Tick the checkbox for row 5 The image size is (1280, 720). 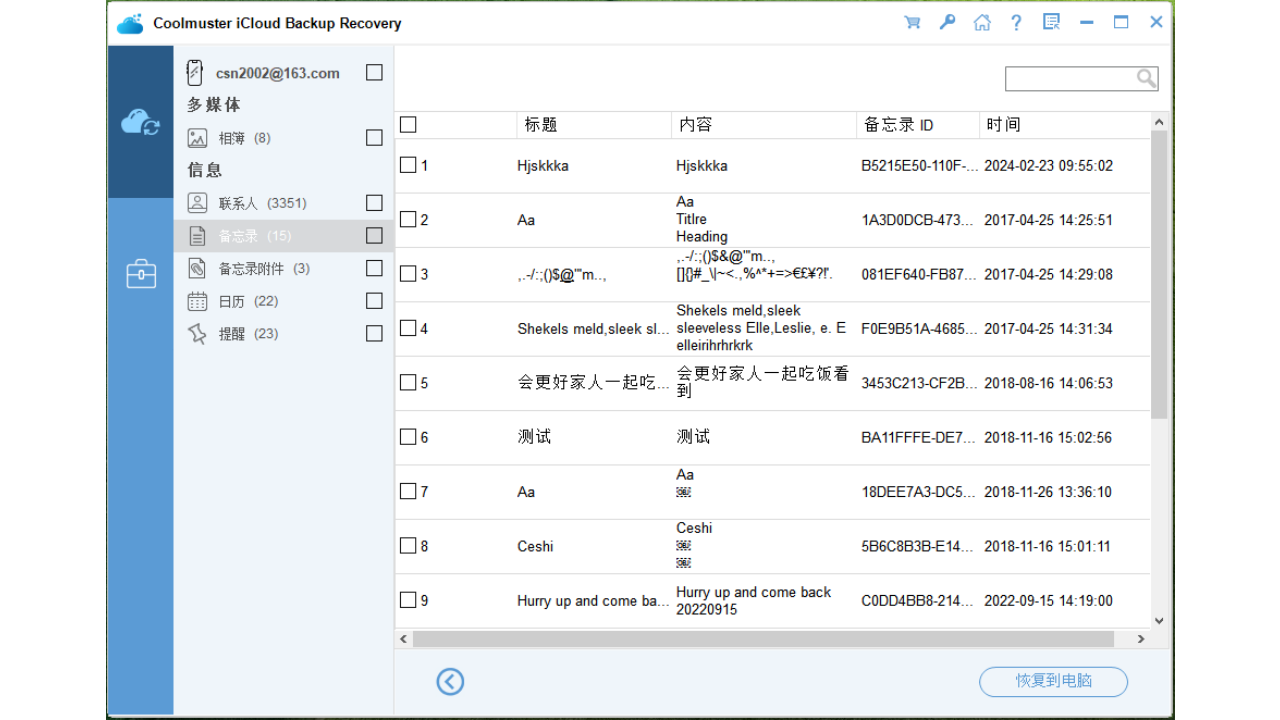pyautogui.click(x=409, y=381)
